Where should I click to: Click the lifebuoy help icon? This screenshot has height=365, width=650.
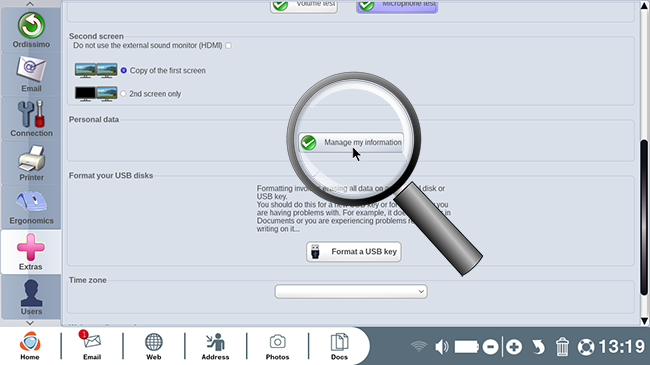[x=586, y=347]
